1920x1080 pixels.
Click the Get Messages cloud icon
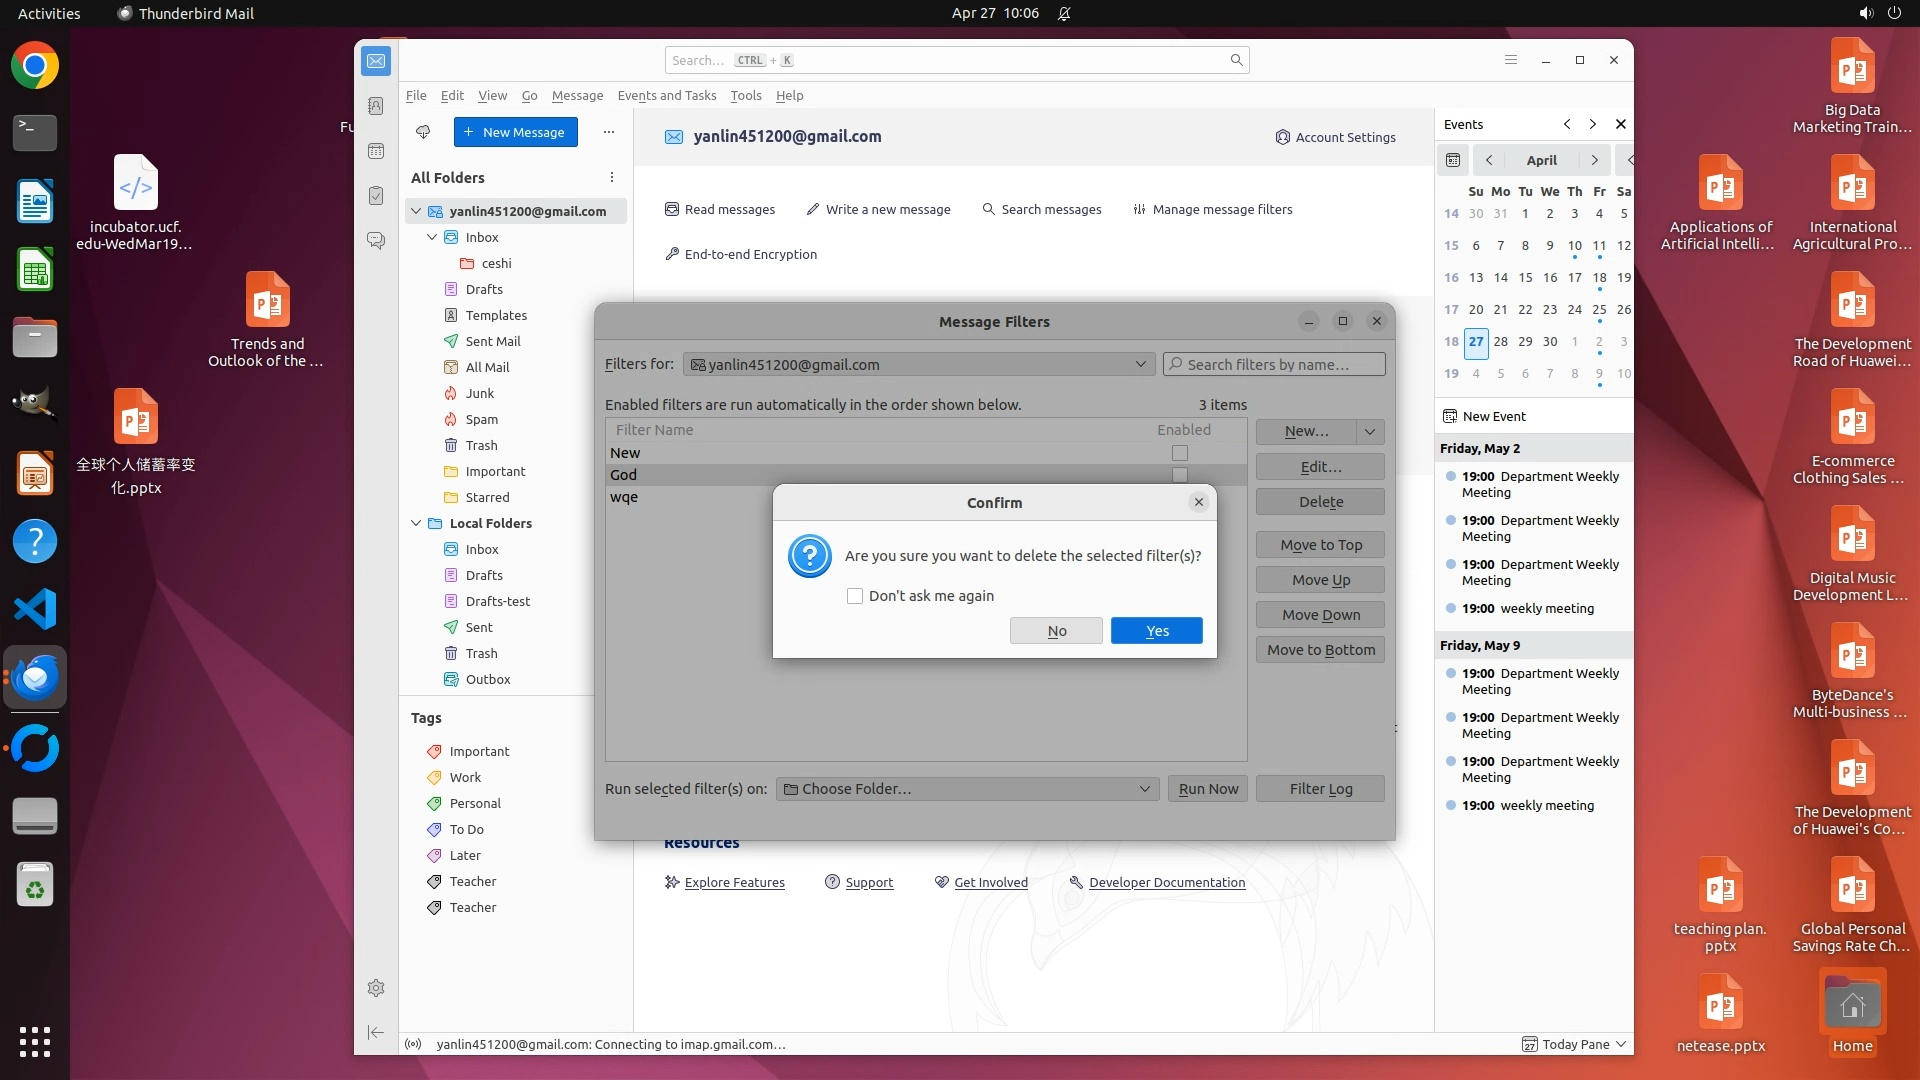[x=423, y=132]
